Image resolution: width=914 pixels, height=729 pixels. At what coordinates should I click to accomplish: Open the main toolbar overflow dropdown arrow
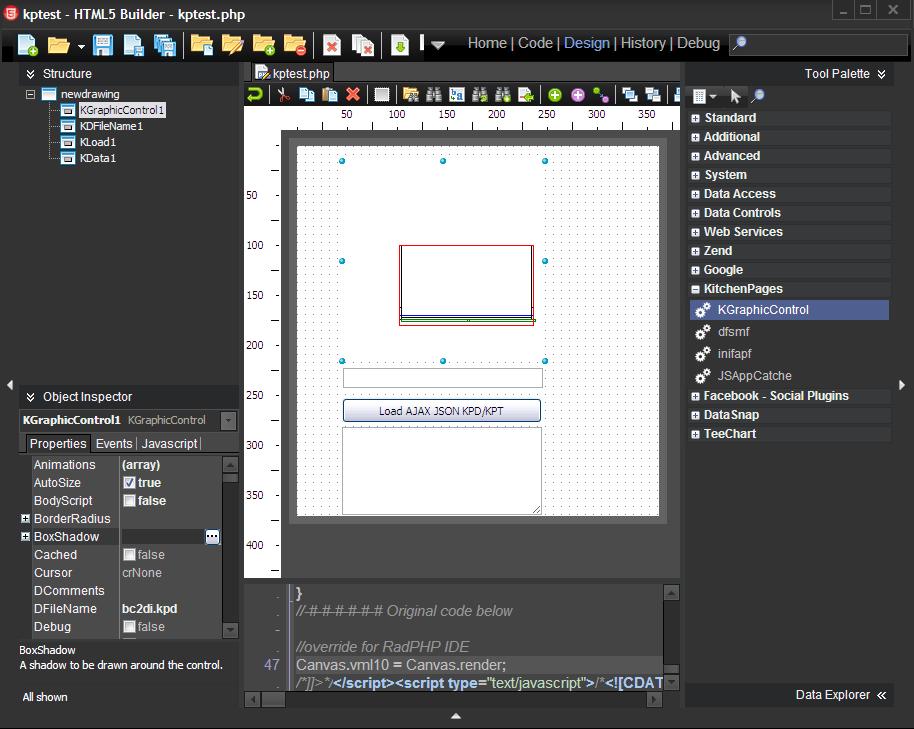(x=438, y=45)
